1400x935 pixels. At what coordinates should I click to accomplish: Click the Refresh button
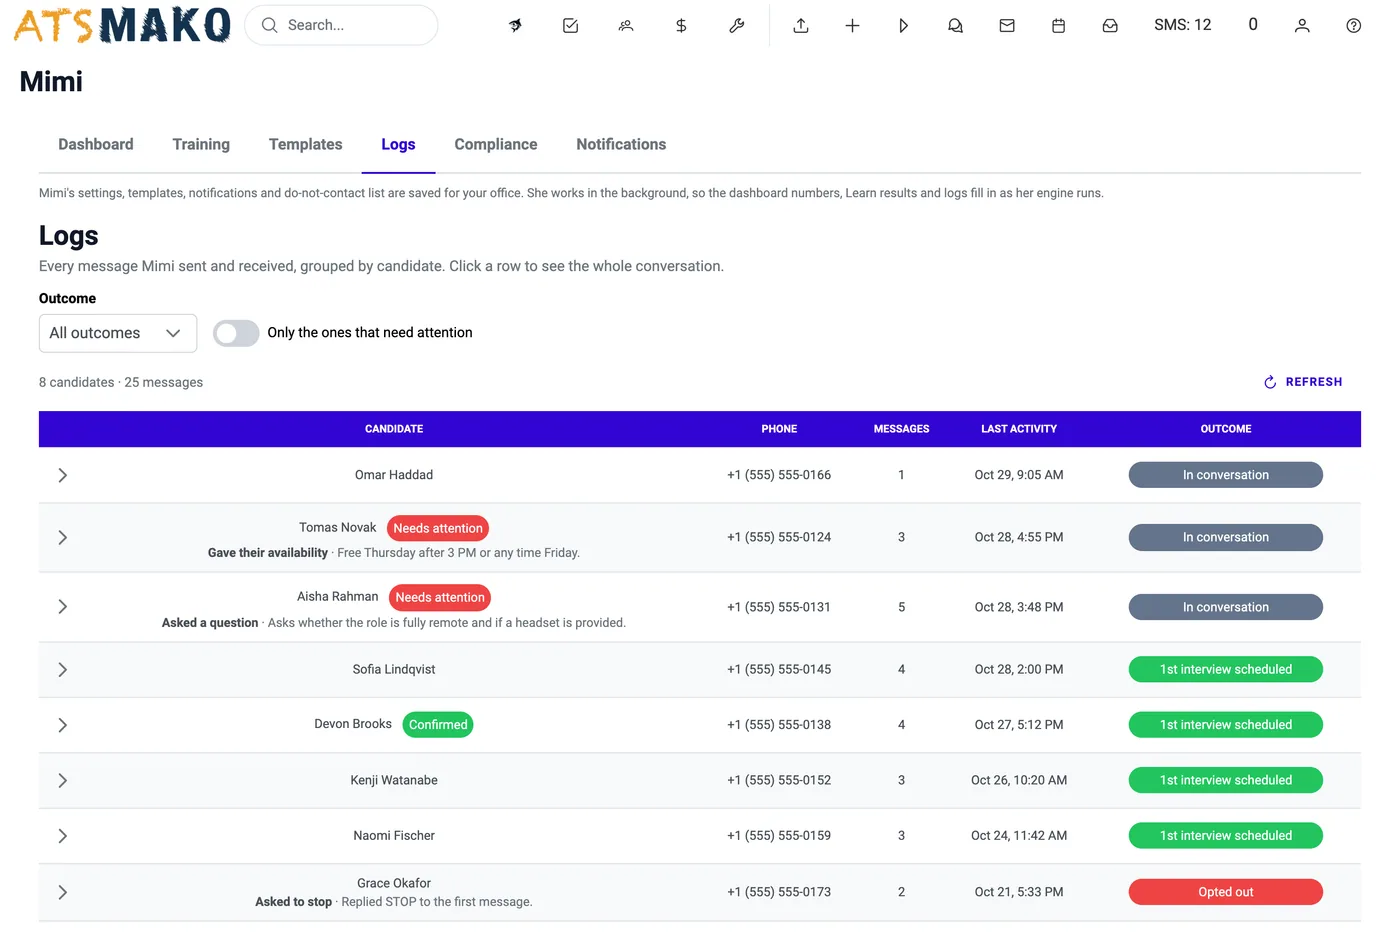click(1303, 382)
